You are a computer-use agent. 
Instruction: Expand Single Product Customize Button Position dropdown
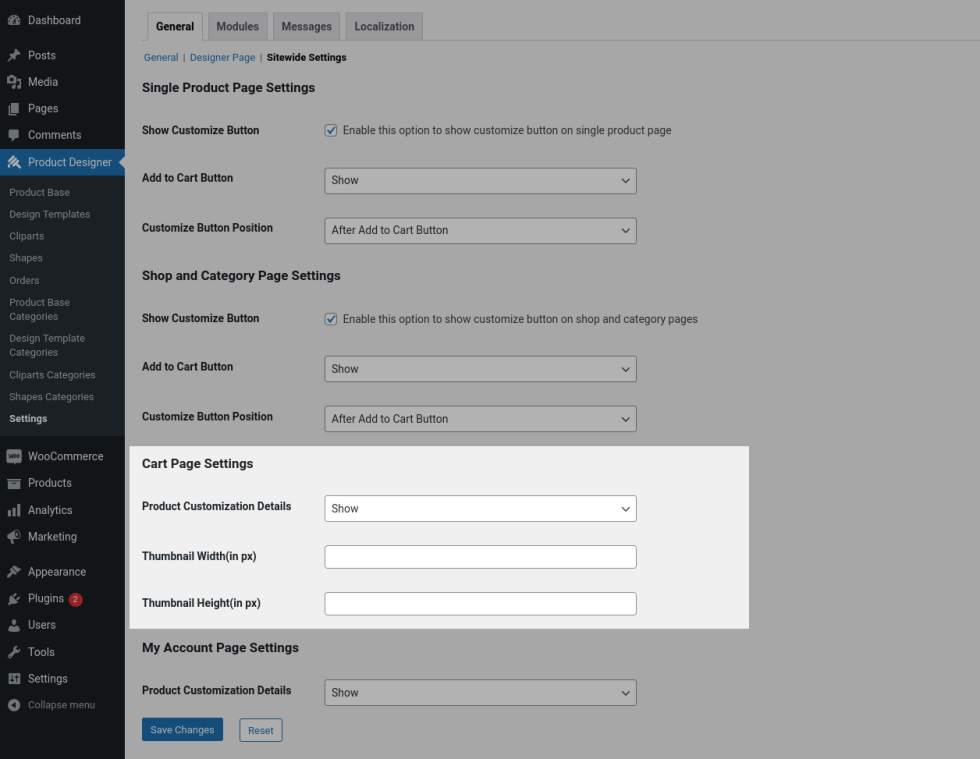[x=480, y=230]
